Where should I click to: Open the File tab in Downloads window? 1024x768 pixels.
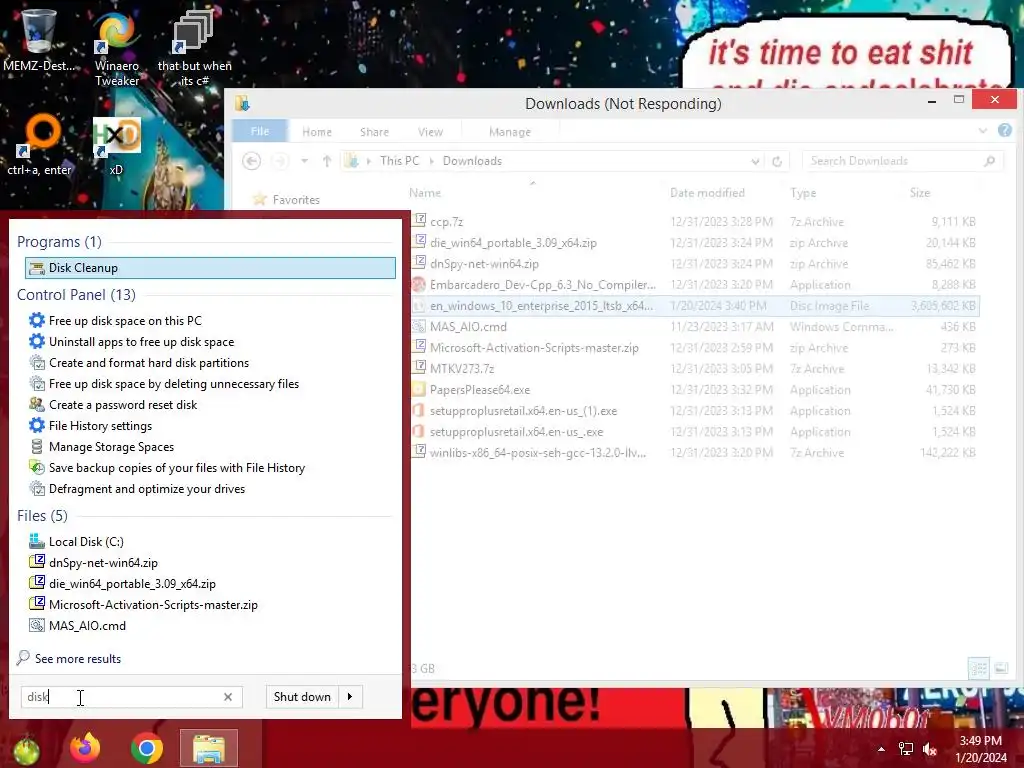pos(260,131)
